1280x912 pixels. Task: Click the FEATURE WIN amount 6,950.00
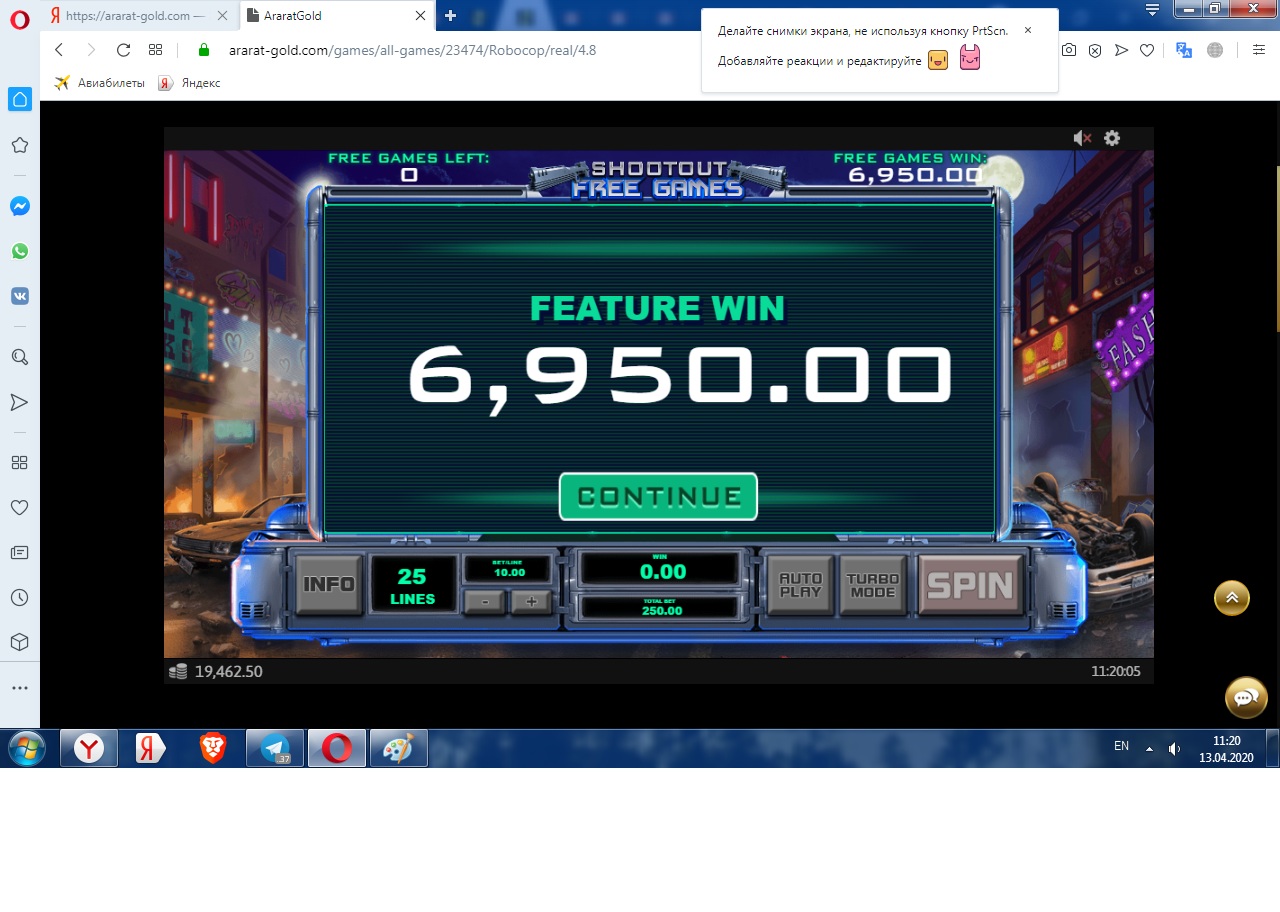[x=679, y=377]
